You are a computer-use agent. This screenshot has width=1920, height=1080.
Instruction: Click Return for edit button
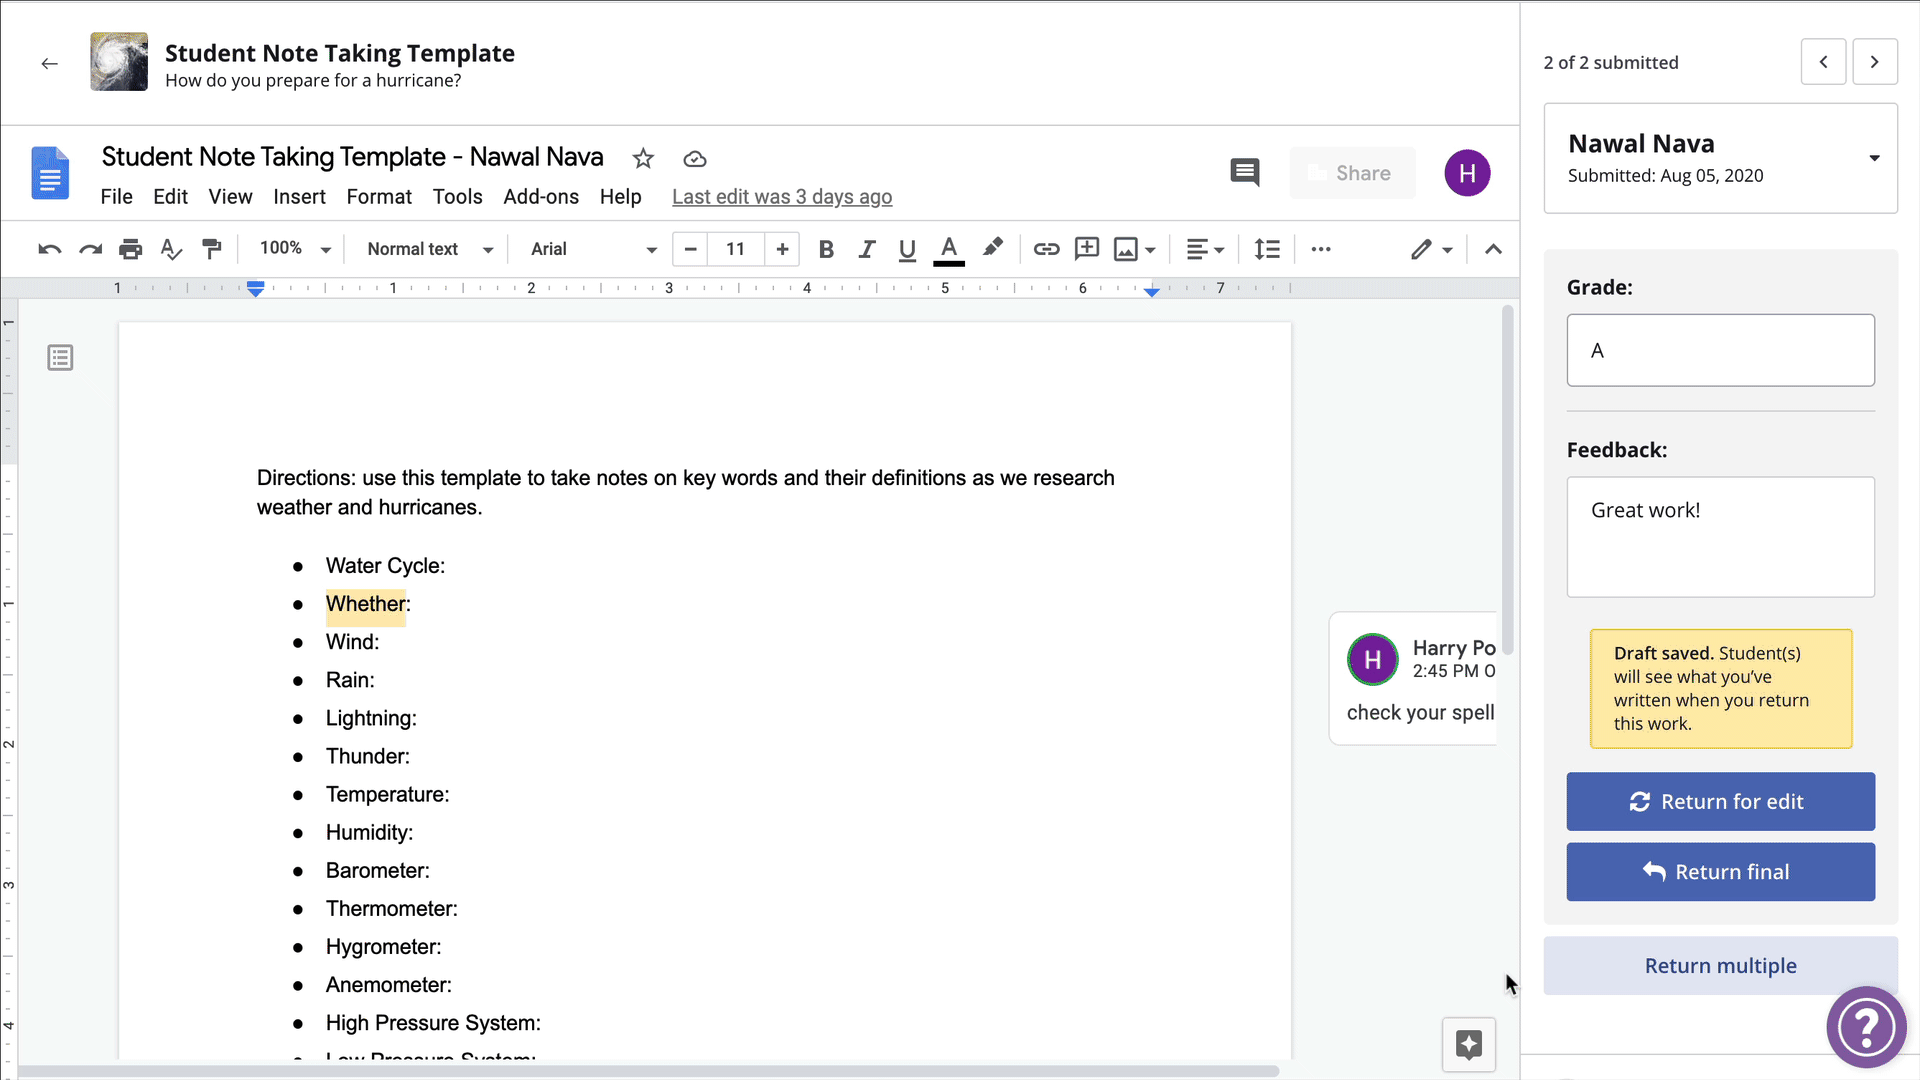click(x=1720, y=802)
